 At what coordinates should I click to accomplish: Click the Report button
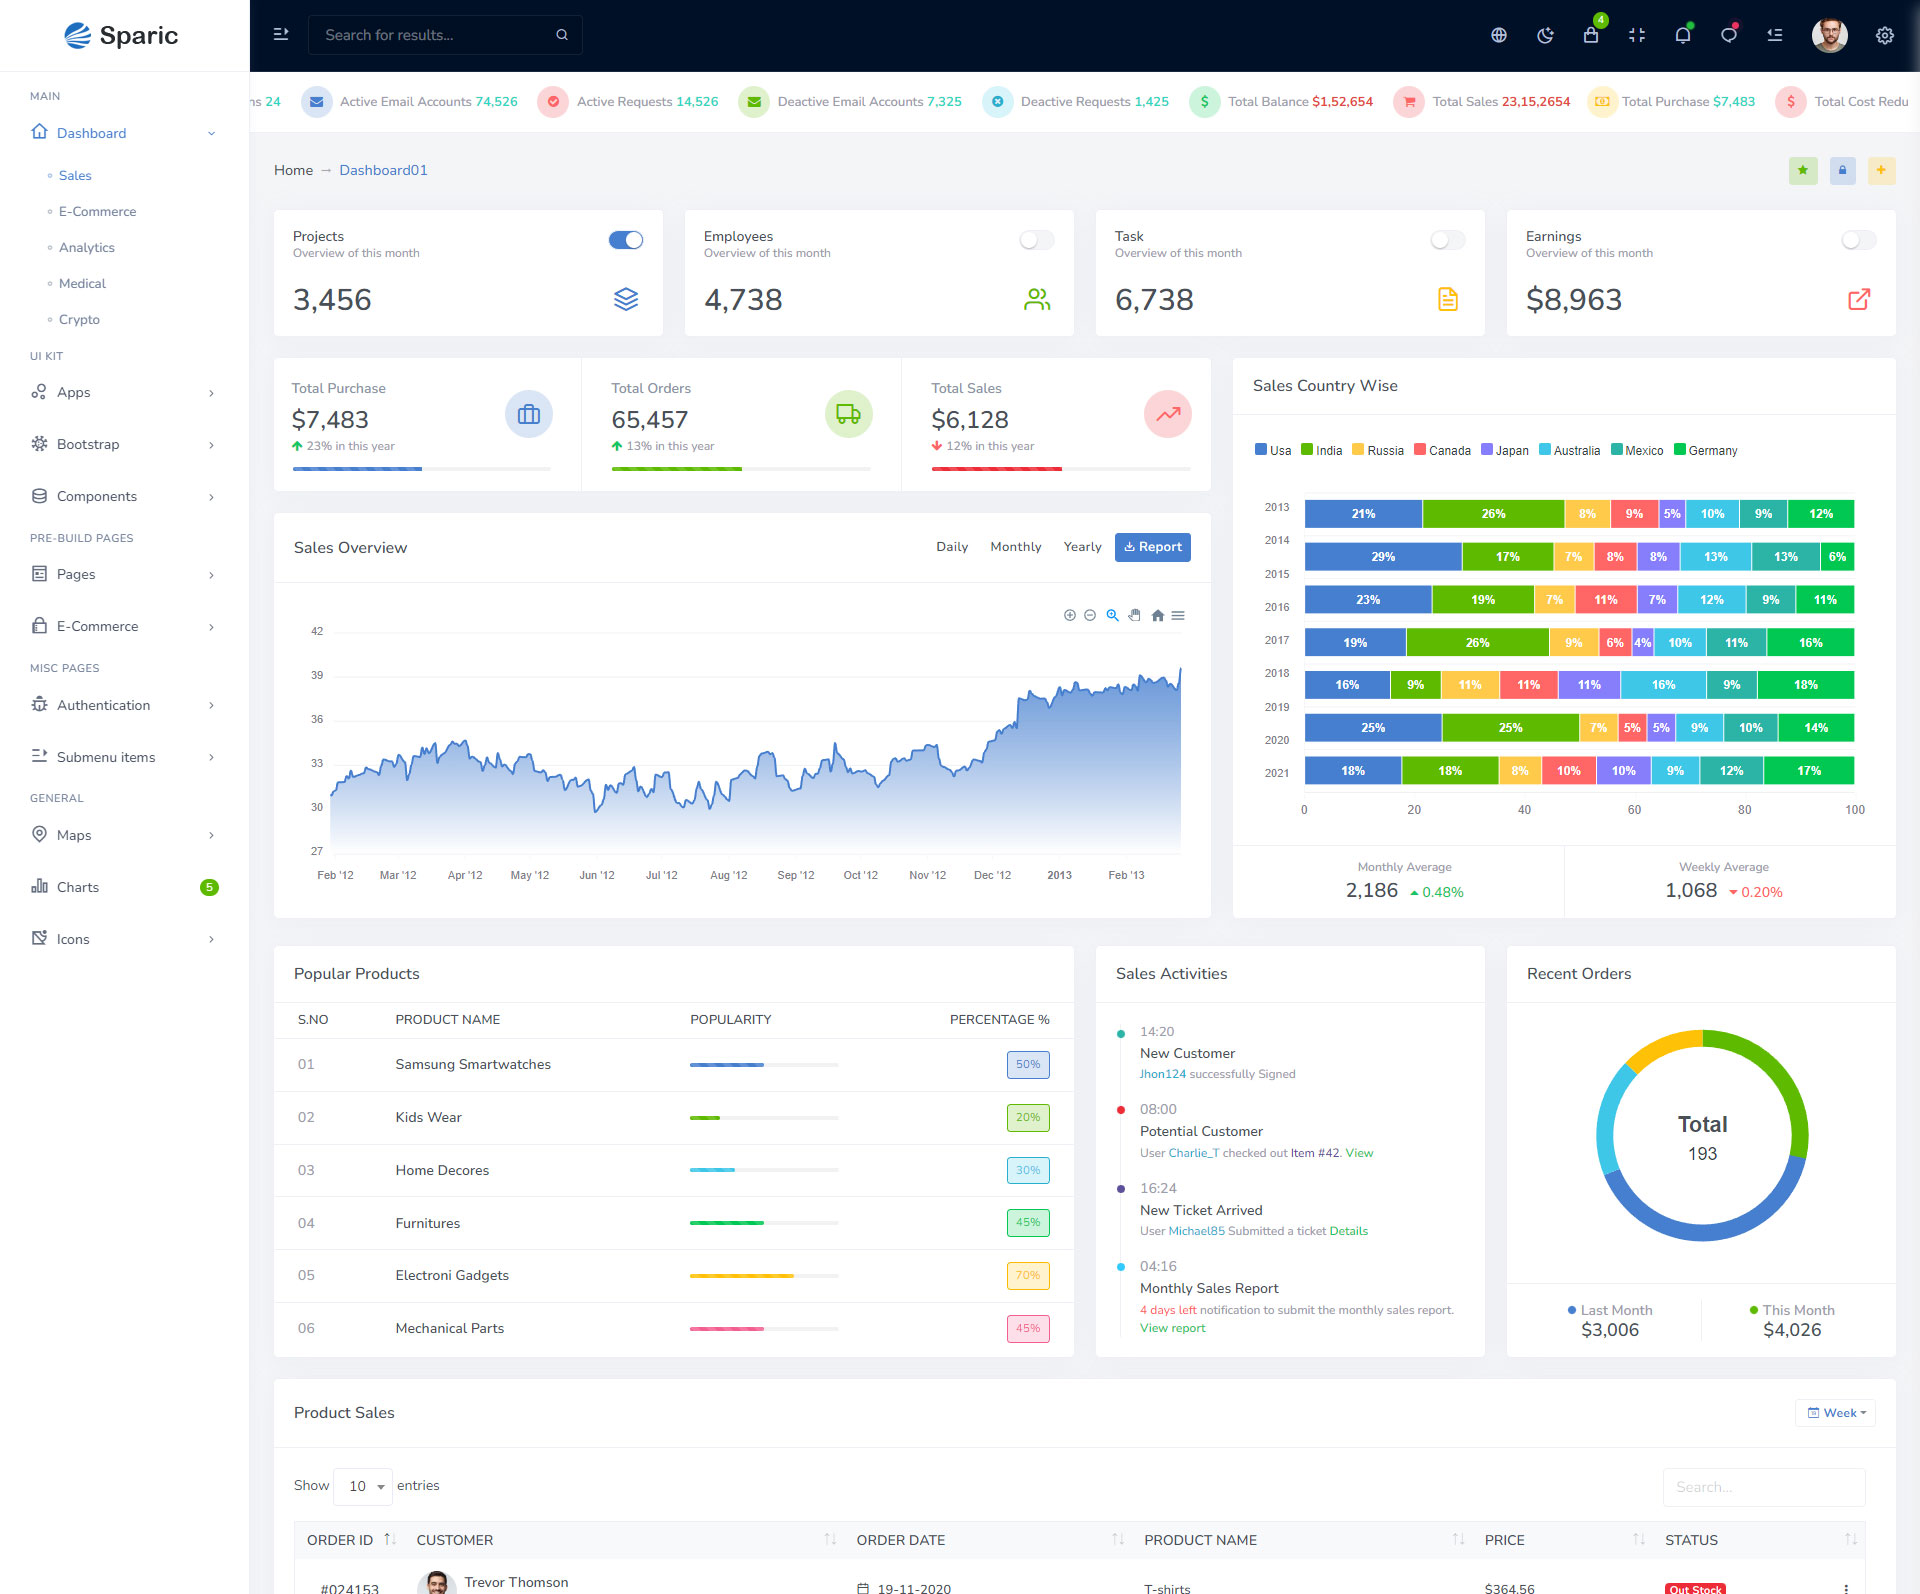point(1153,547)
